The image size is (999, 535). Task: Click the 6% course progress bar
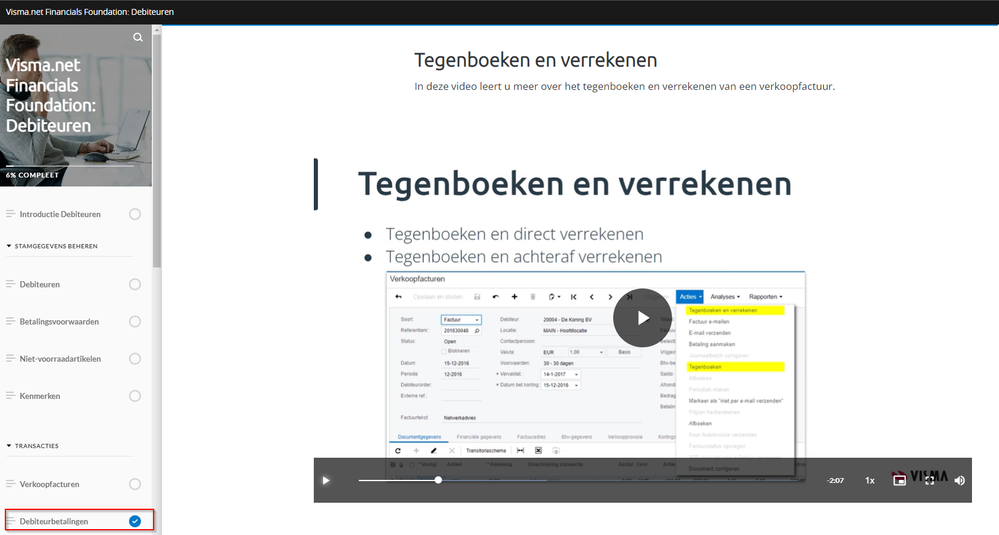point(70,166)
